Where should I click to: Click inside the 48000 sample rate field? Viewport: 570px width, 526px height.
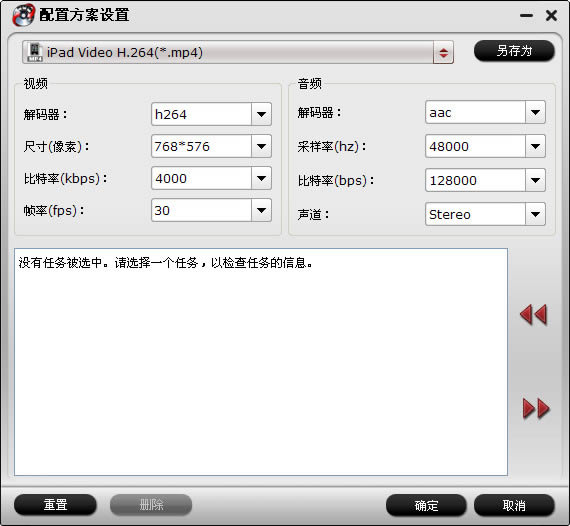coord(475,146)
